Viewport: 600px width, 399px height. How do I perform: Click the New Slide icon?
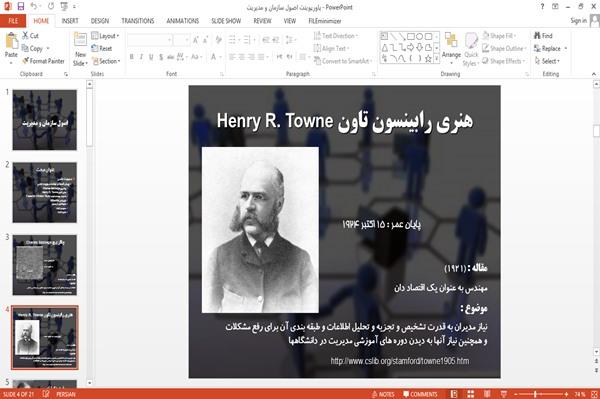(80, 40)
